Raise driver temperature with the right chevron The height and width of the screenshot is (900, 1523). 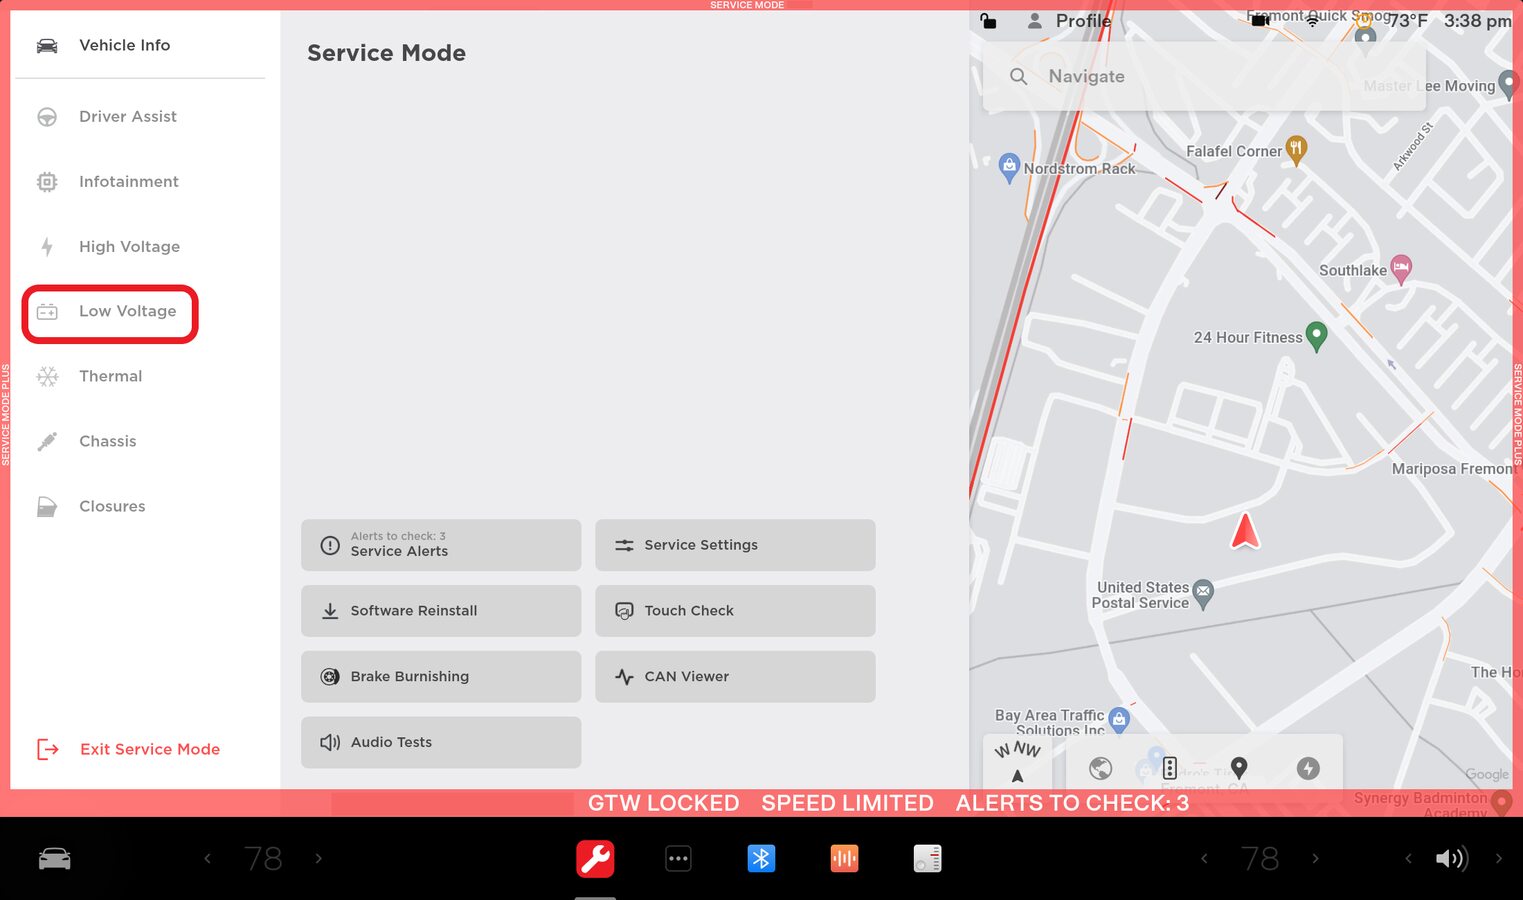click(318, 858)
